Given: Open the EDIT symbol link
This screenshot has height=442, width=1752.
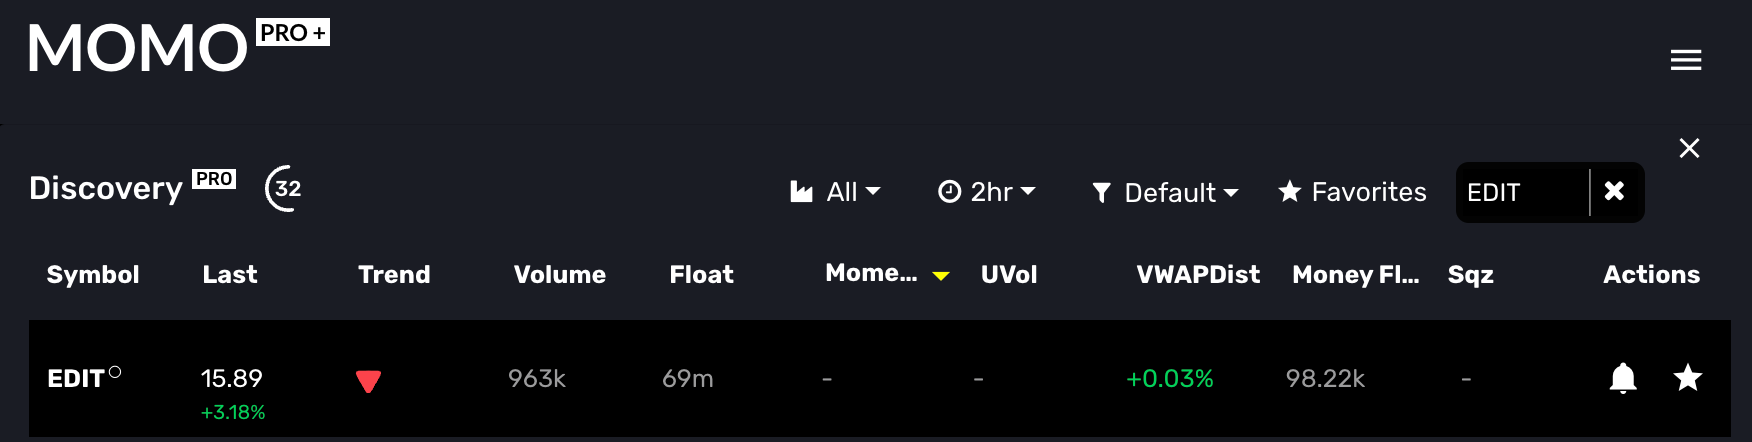Looking at the screenshot, I should (x=76, y=379).
